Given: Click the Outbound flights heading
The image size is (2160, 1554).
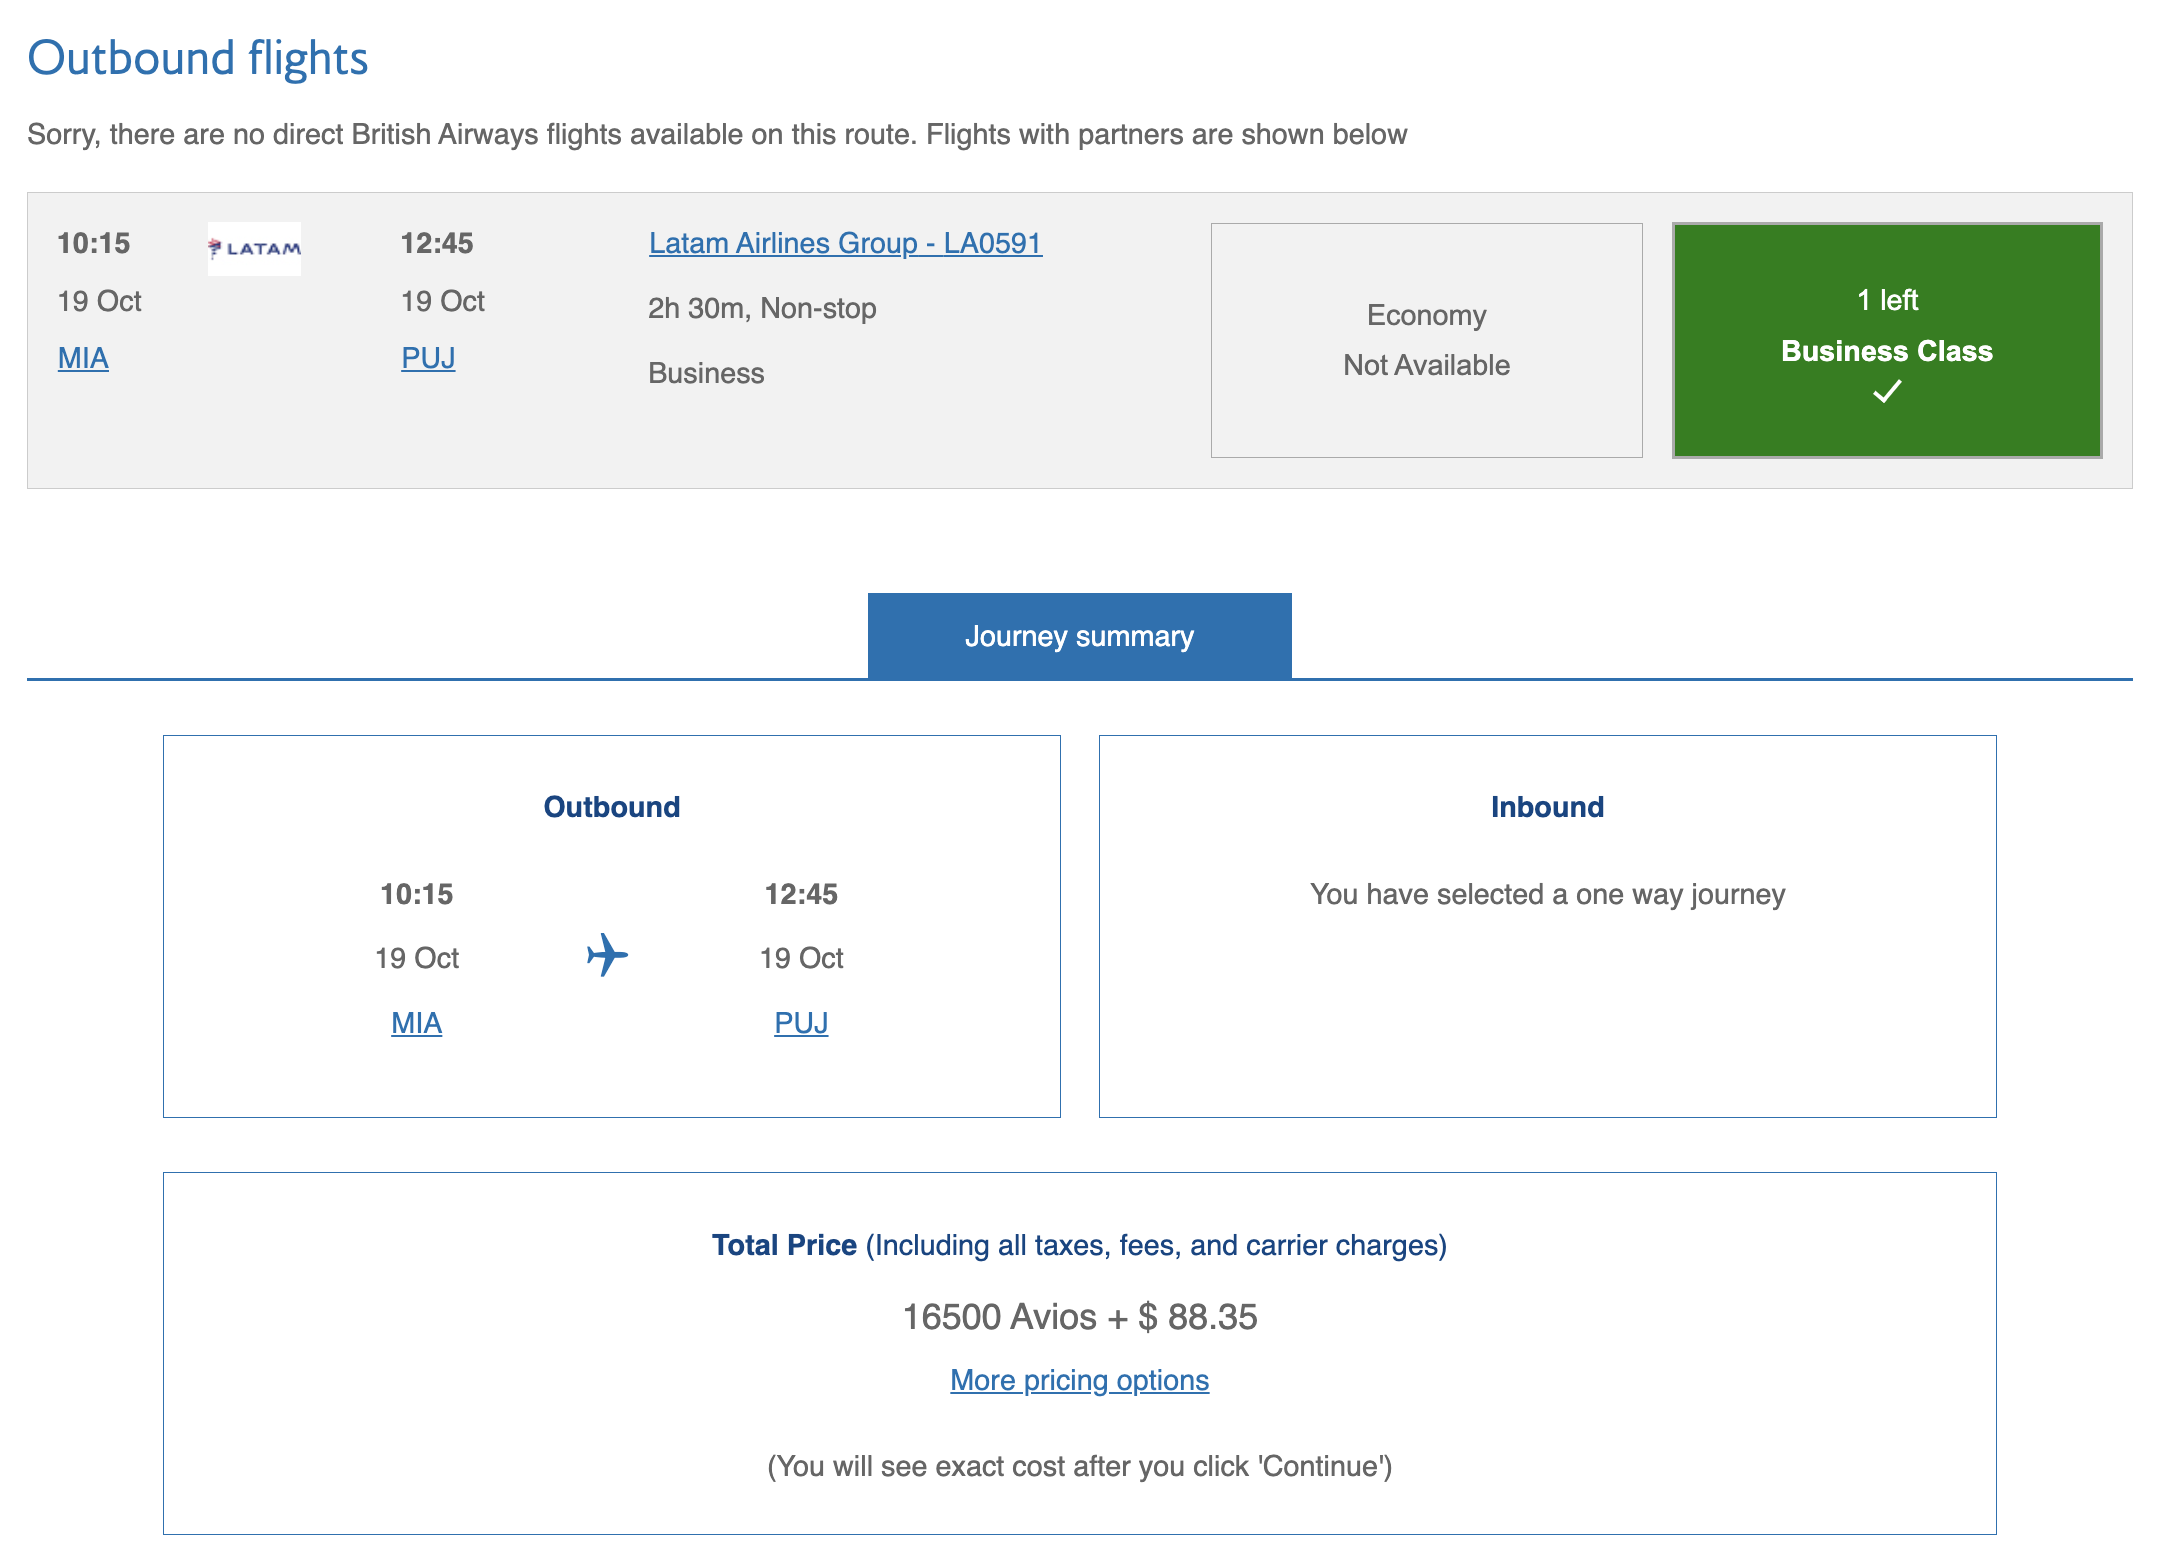Looking at the screenshot, I should pyautogui.click(x=198, y=58).
